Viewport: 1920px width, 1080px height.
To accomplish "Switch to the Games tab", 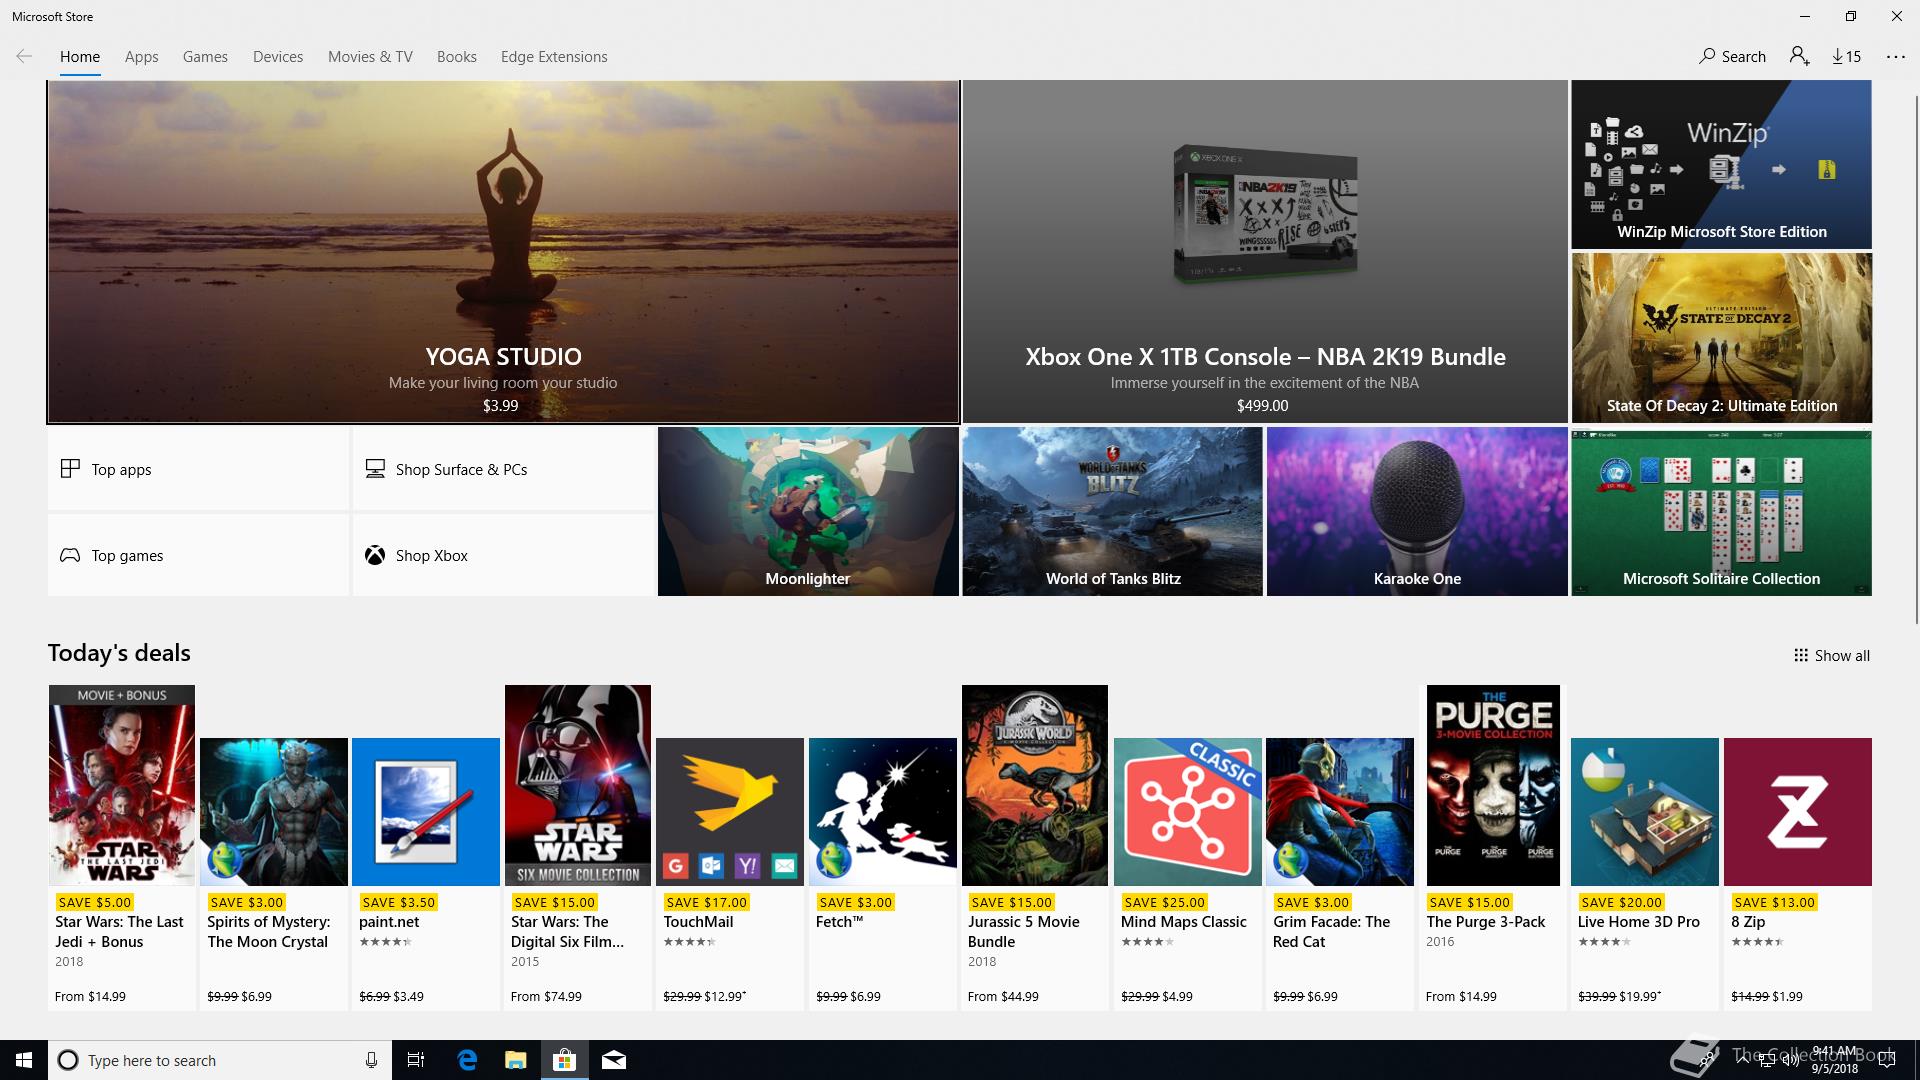I will (205, 57).
